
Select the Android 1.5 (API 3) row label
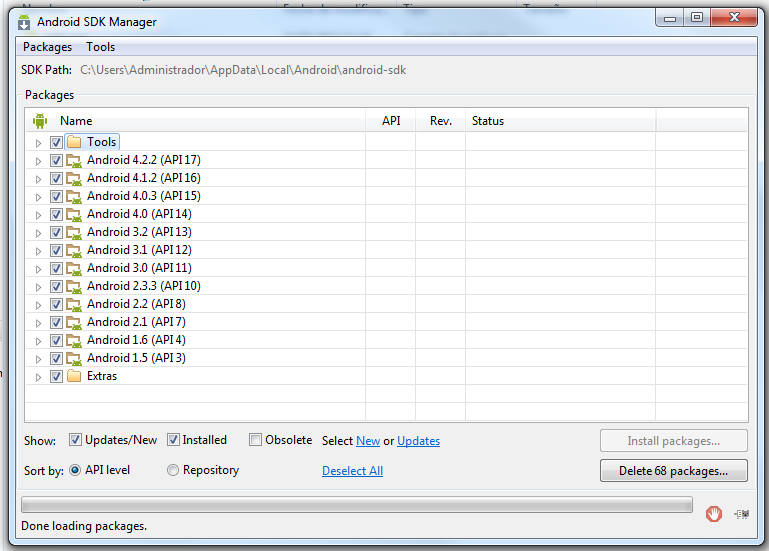(x=136, y=358)
